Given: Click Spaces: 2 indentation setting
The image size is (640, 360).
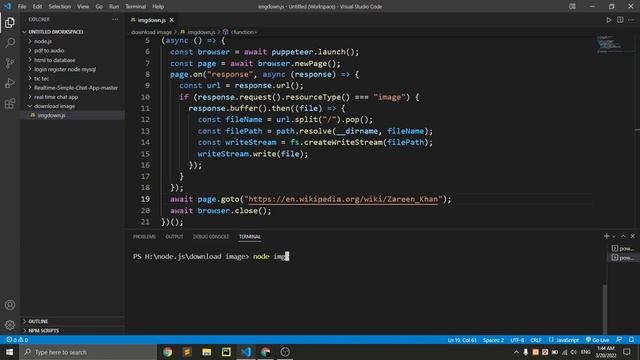Looking at the screenshot, I should point(493,340).
